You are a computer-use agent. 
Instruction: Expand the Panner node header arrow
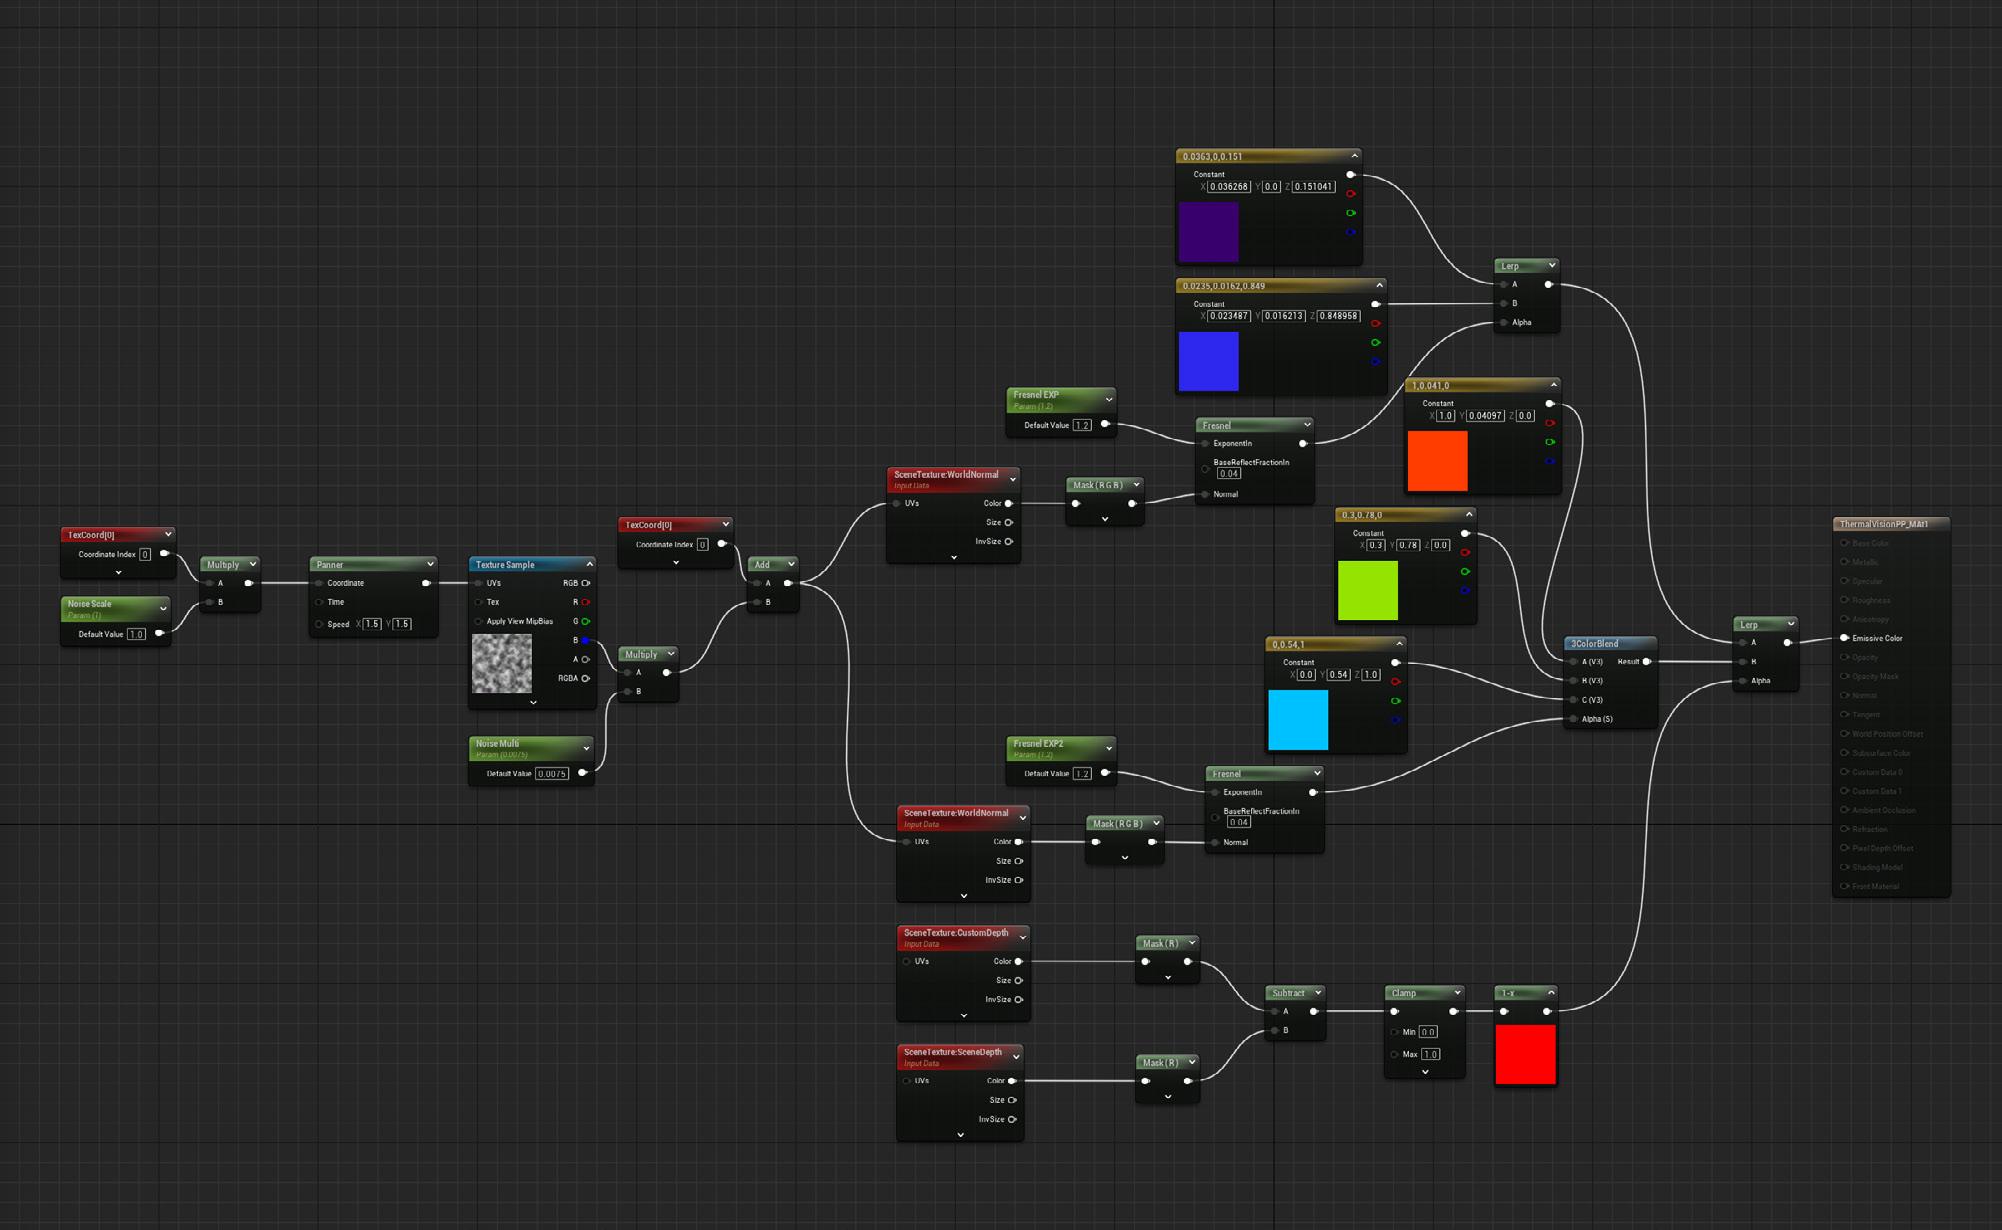[430, 564]
